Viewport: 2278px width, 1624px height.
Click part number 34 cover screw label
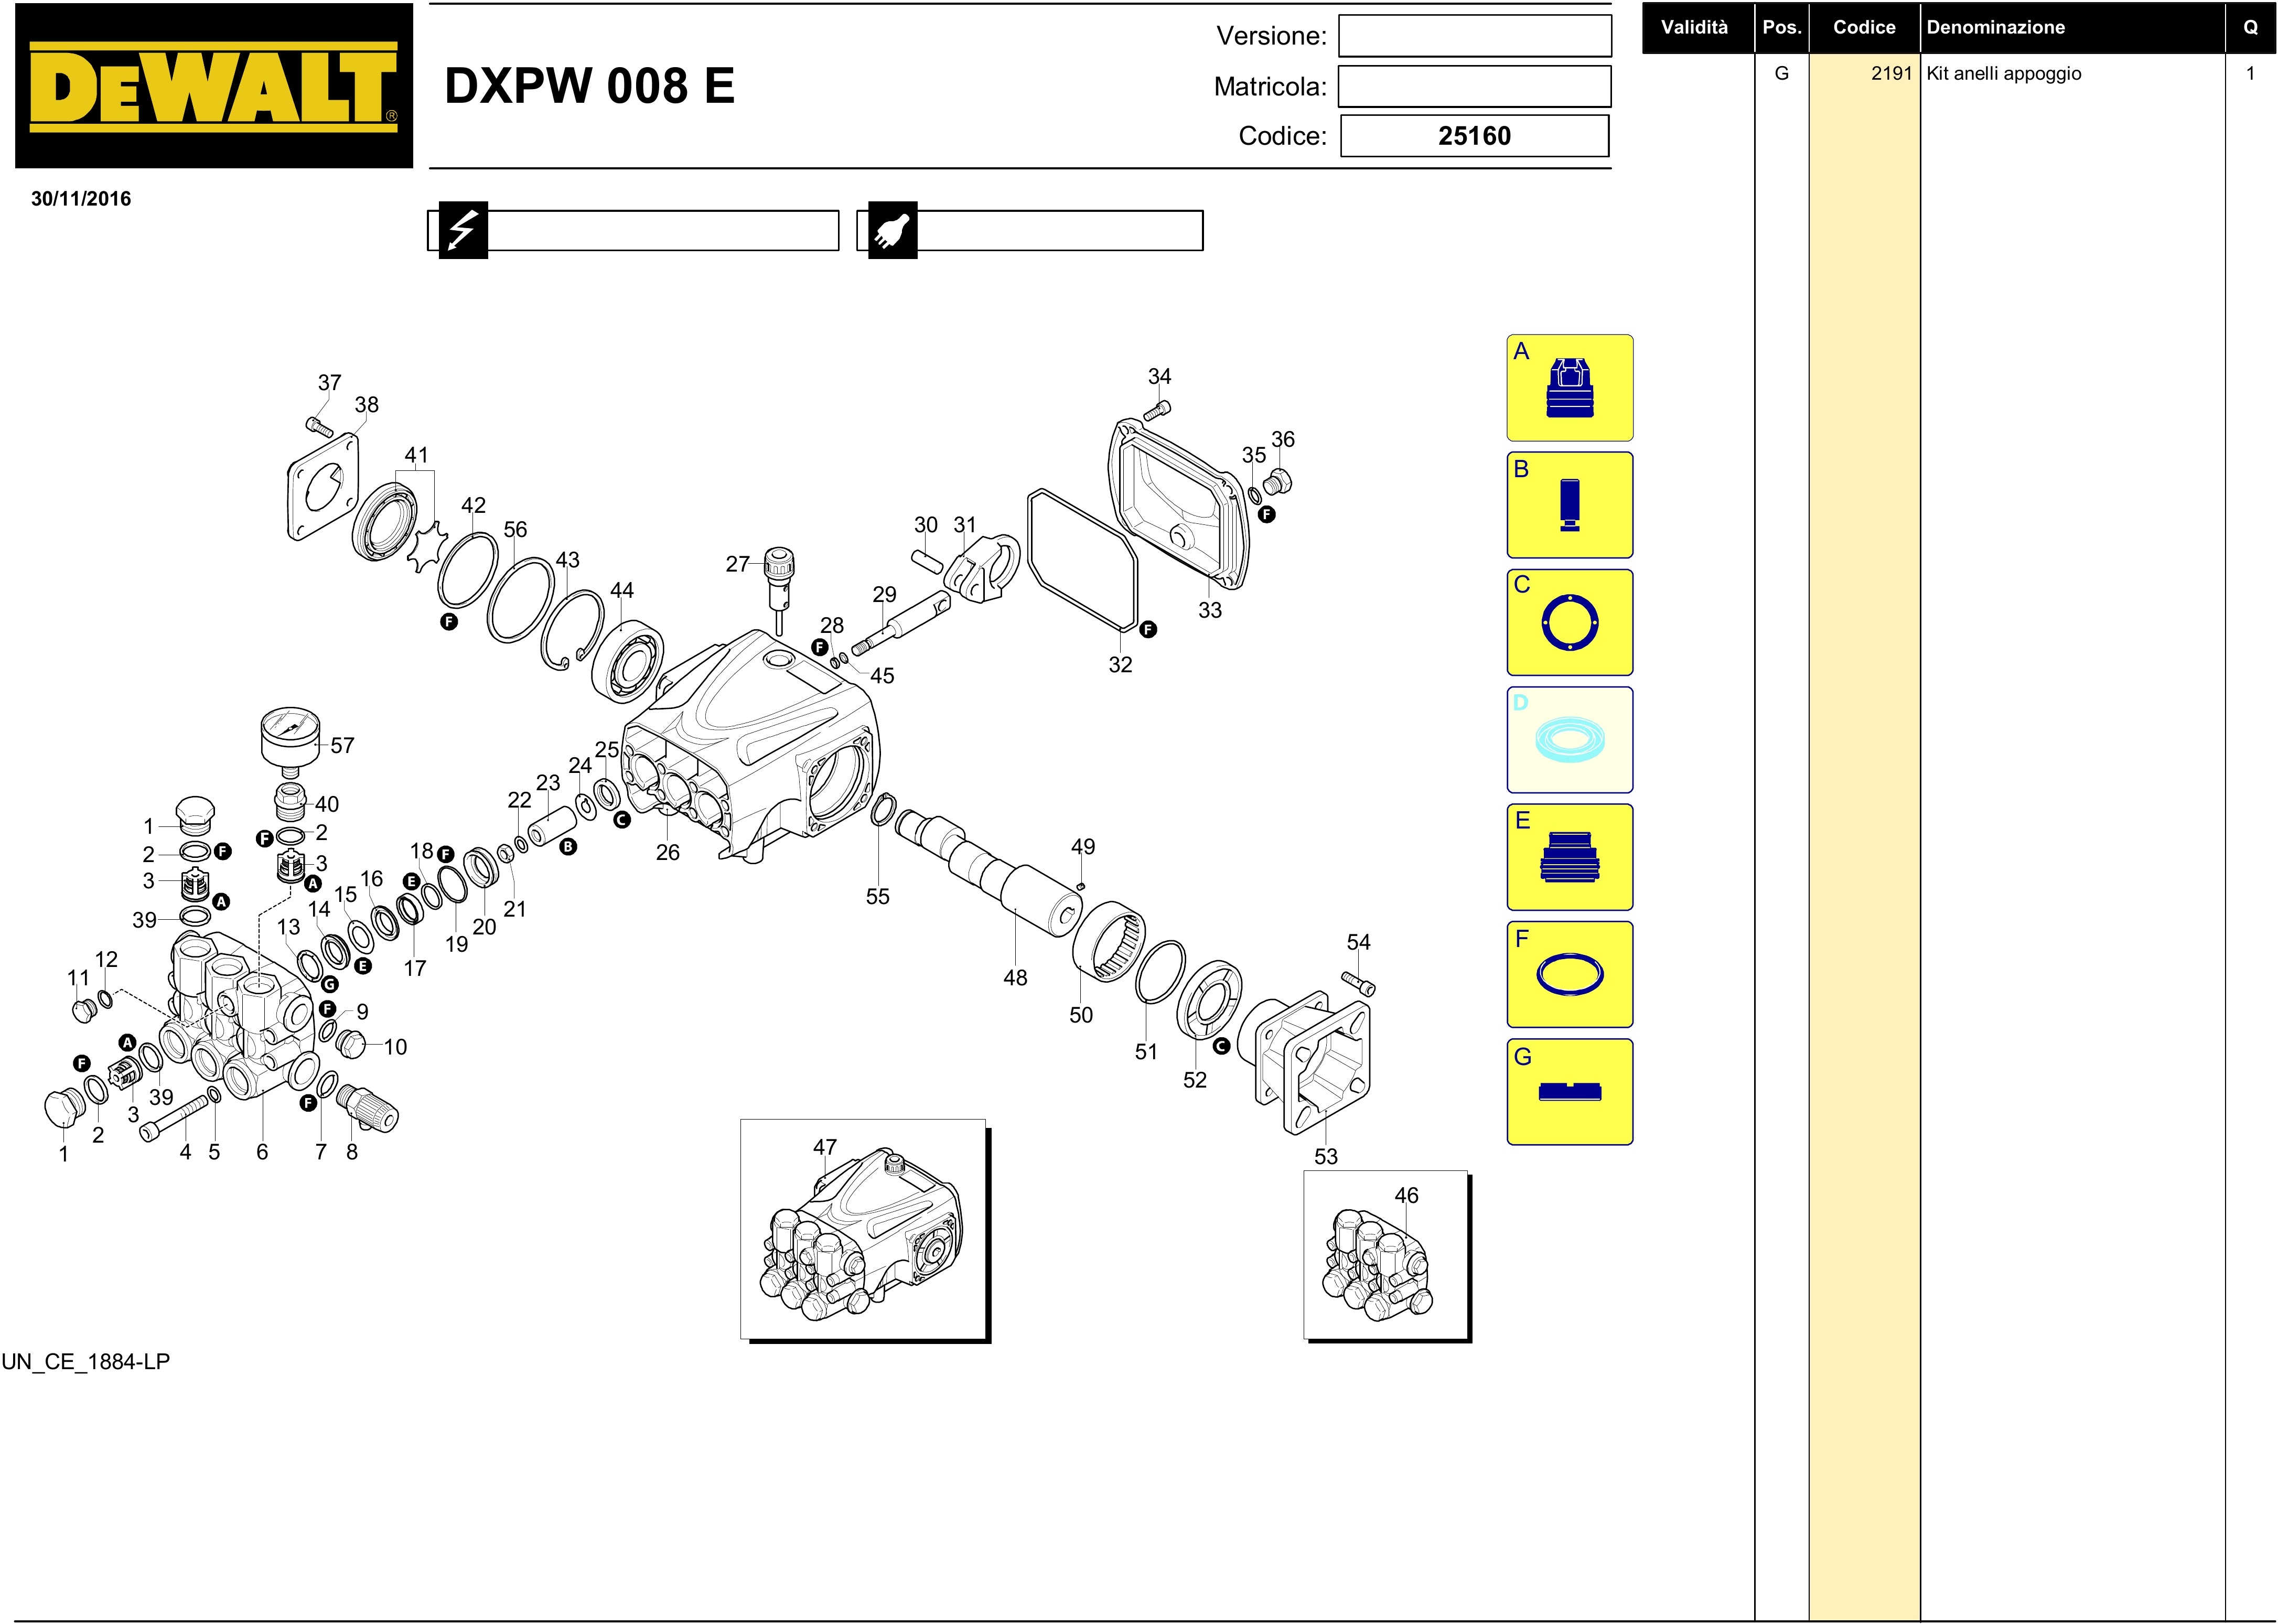pos(1160,377)
